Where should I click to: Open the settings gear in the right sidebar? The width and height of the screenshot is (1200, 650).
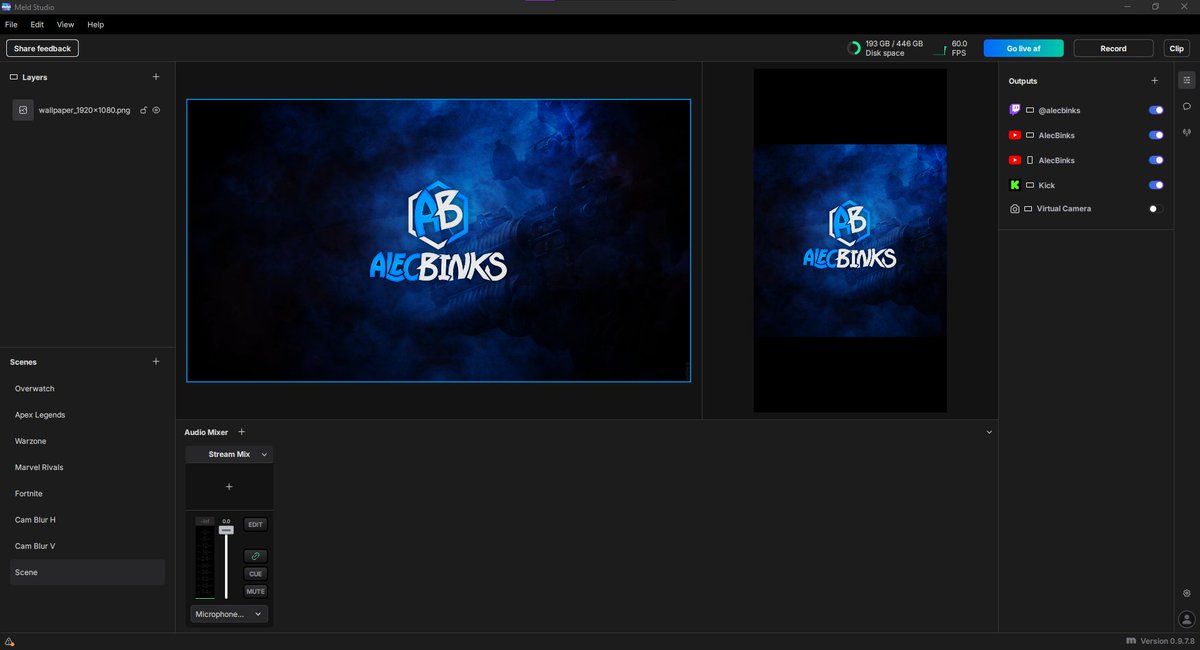[x=1187, y=593]
